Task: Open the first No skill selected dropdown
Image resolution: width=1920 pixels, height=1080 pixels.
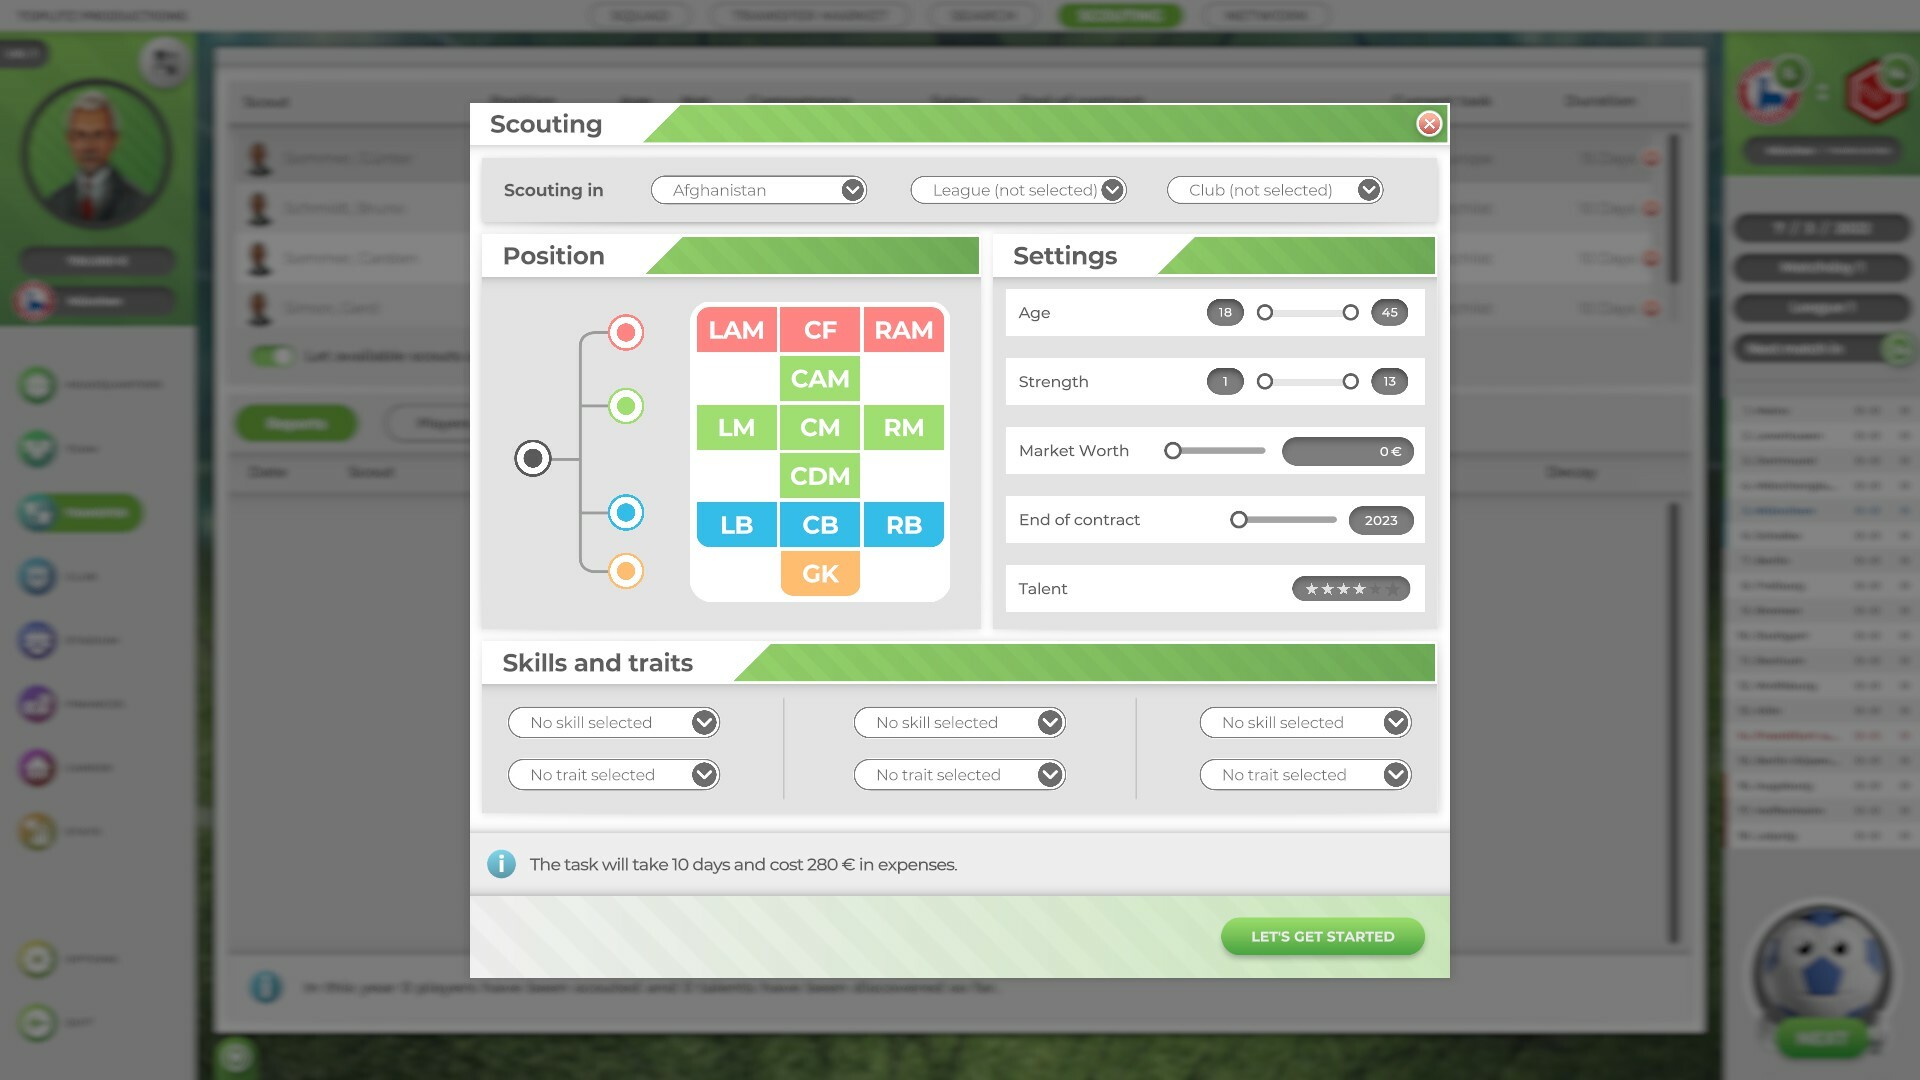Action: pos(613,721)
